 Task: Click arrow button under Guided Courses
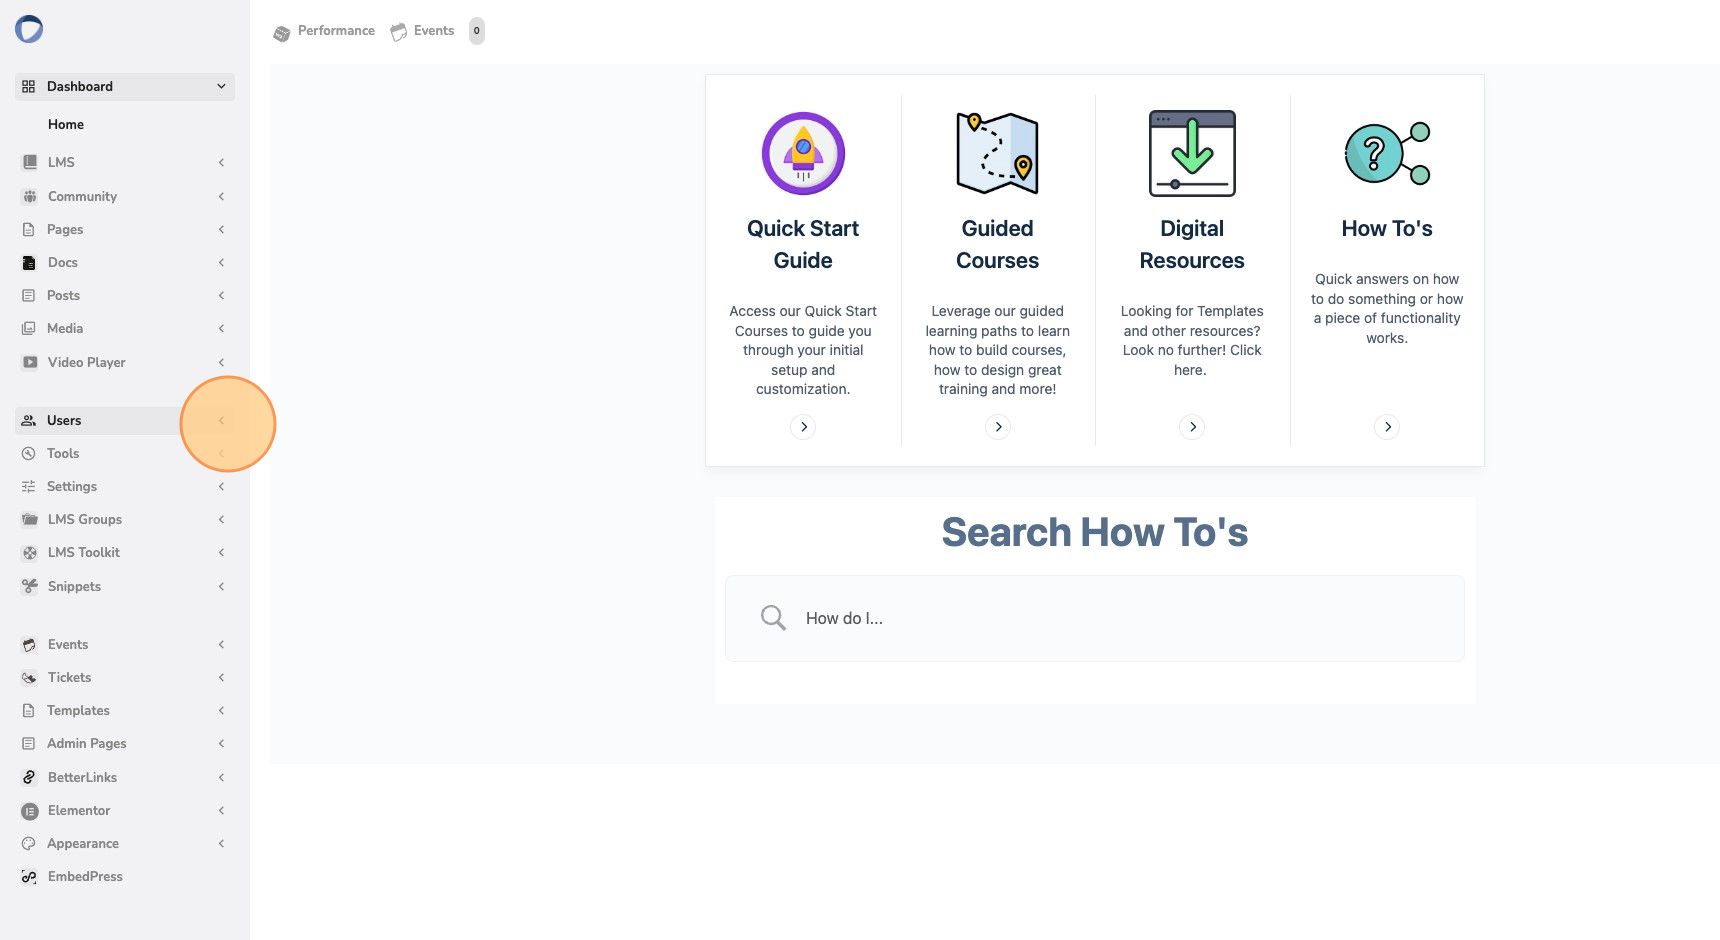998,427
